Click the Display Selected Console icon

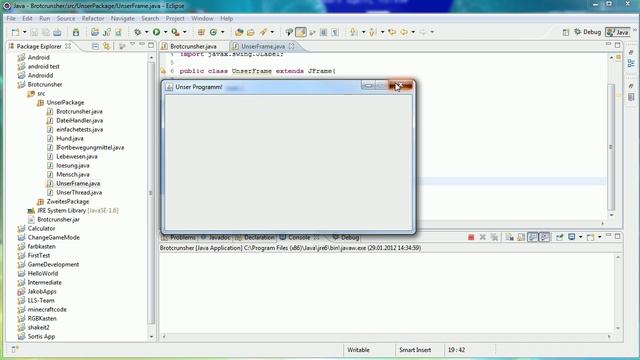572,237
